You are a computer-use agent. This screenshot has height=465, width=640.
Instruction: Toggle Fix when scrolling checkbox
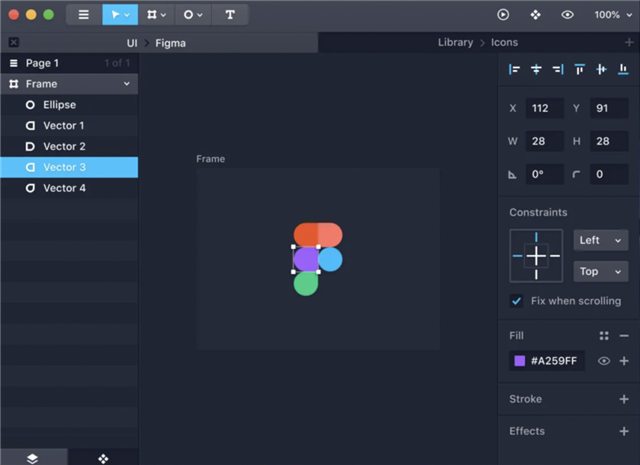pyautogui.click(x=517, y=301)
